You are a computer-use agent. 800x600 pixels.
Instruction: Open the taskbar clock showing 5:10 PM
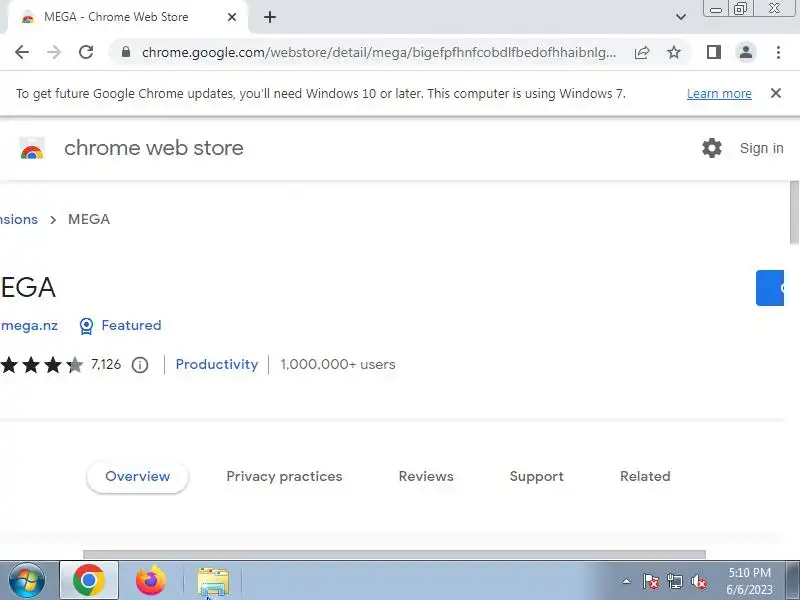click(x=749, y=581)
